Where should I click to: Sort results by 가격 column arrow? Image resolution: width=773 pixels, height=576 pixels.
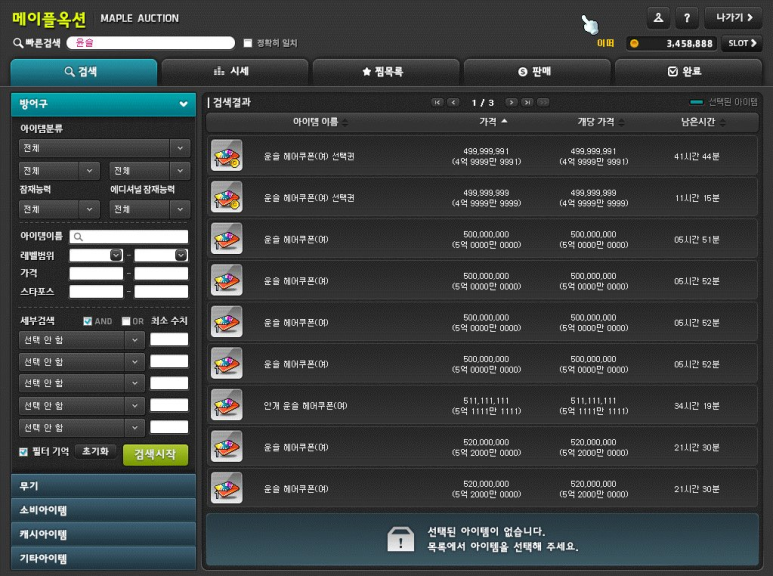point(504,121)
